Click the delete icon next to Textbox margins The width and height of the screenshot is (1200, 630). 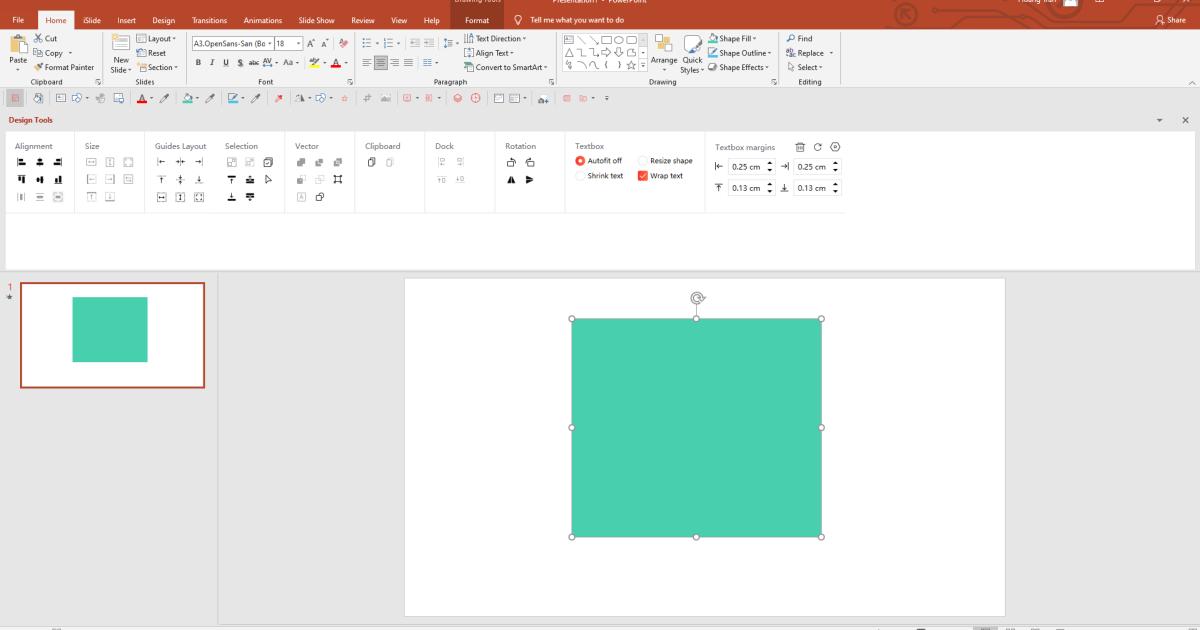coord(799,146)
